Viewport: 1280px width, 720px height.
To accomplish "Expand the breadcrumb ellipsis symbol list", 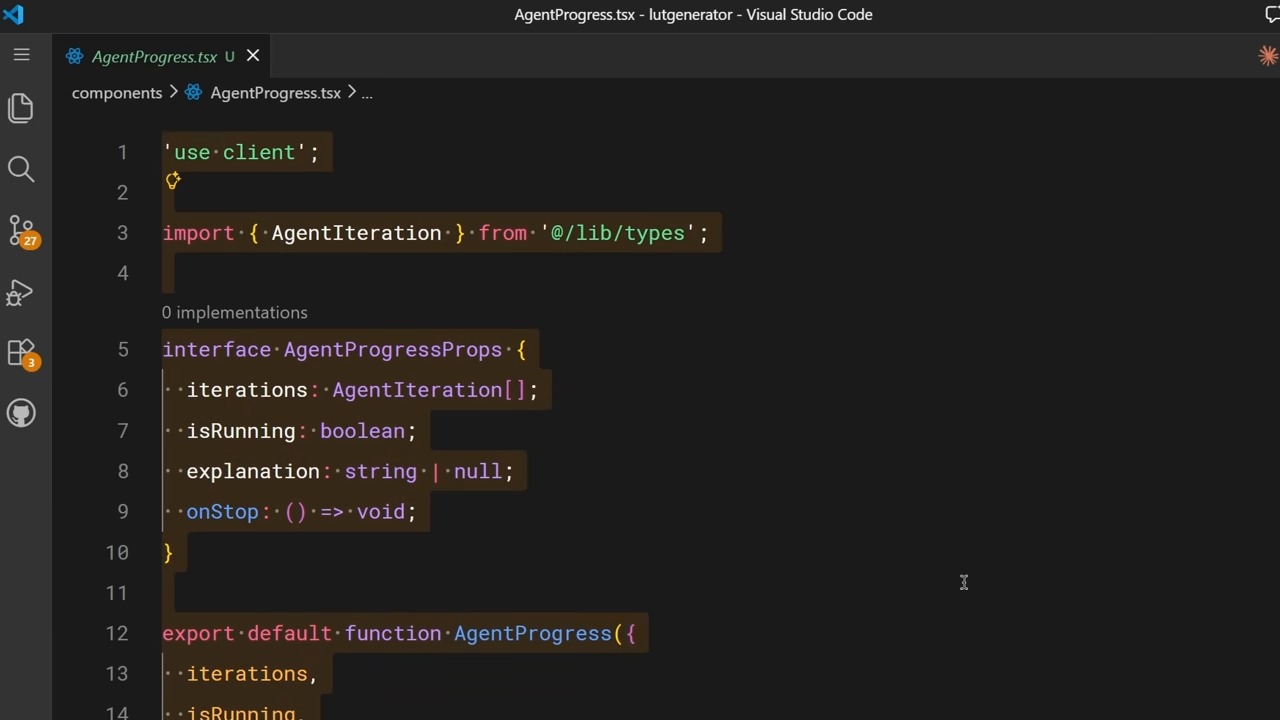I will coord(366,93).
